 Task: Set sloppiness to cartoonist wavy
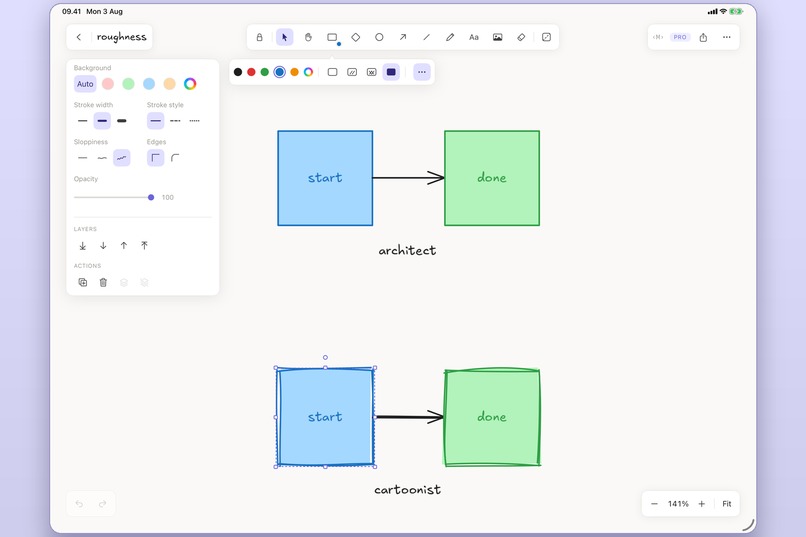pos(122,158)
